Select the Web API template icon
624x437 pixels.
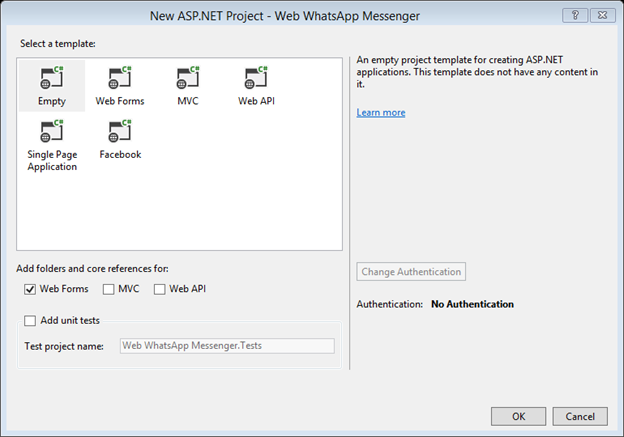(254, 78)
